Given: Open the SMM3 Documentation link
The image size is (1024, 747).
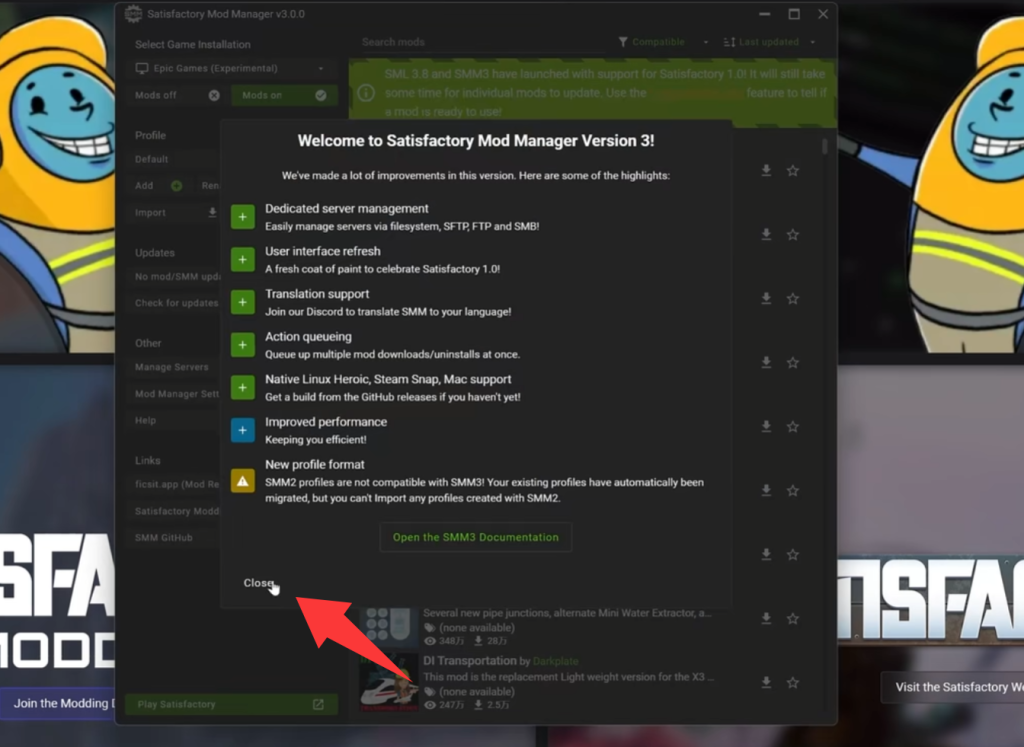Looking at the screenshot, I should pos(475,537).
